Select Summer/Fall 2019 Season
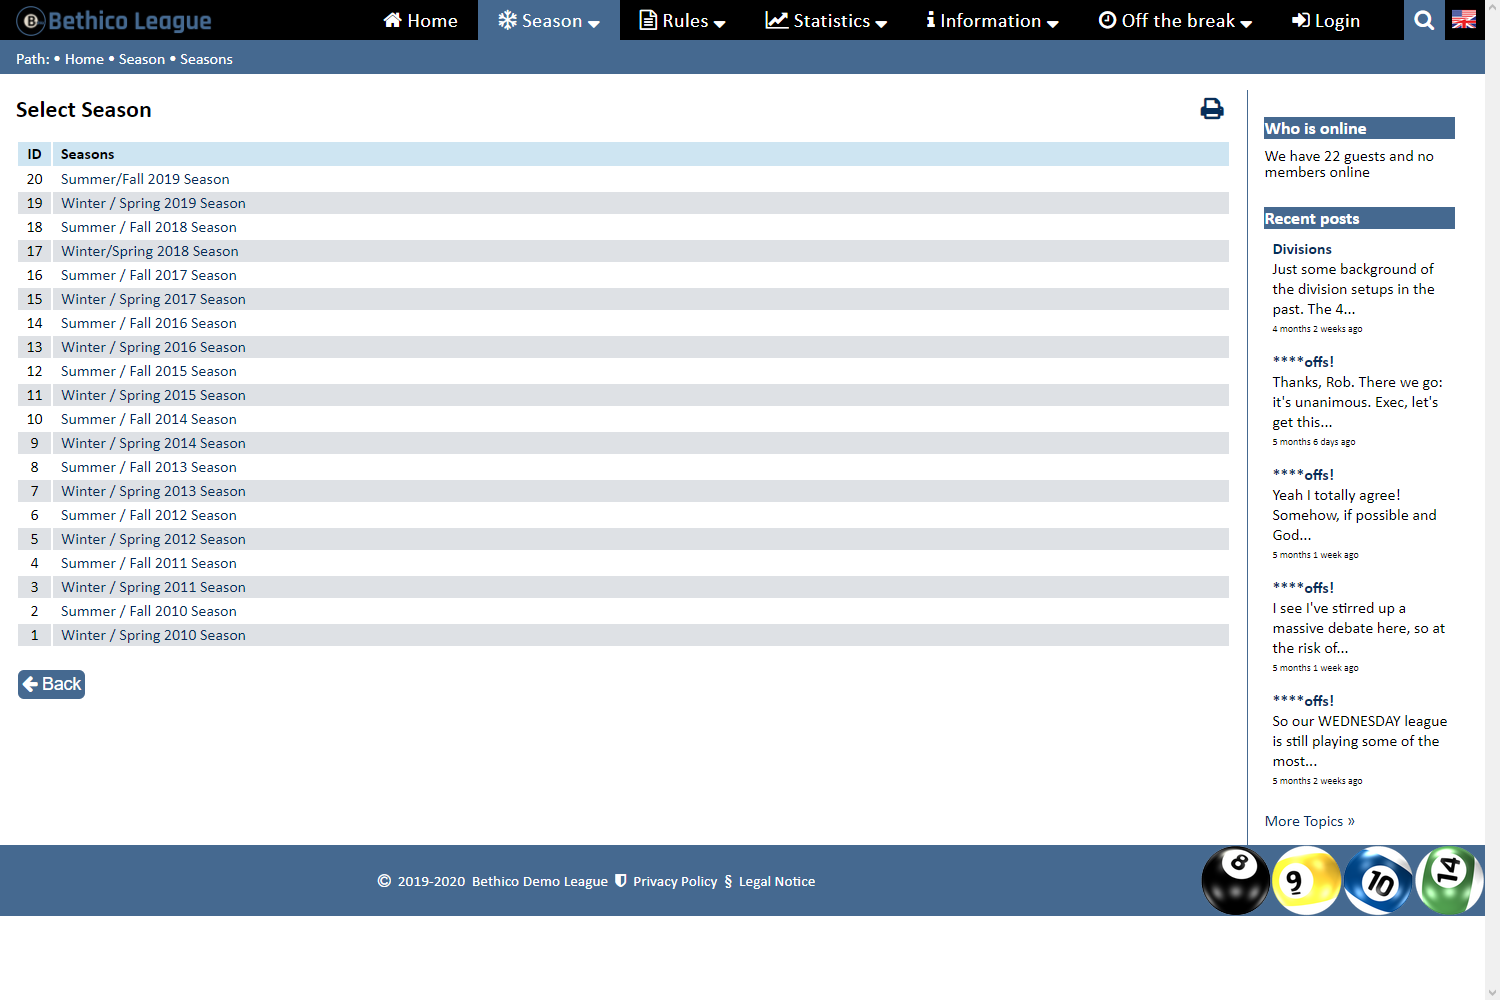Screen dimensions: 1500x1000 coord(145,179)
